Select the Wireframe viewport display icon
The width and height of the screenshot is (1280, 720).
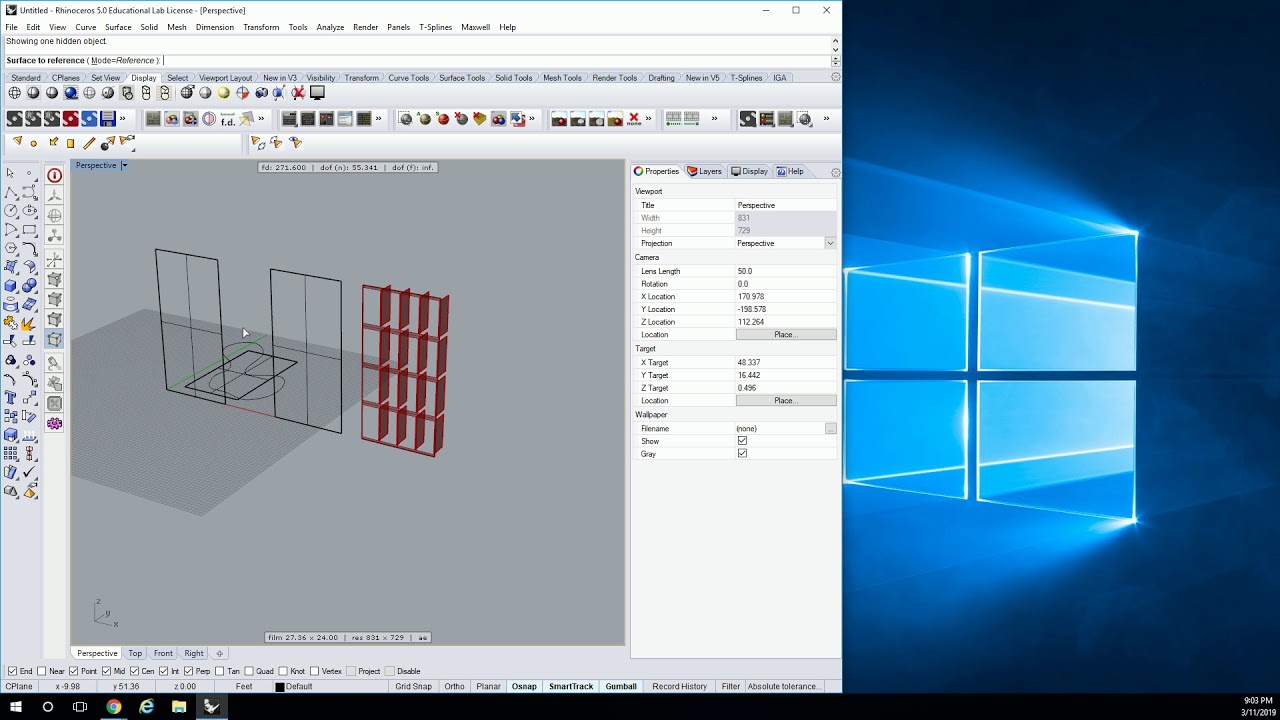(x=14, y=93)
